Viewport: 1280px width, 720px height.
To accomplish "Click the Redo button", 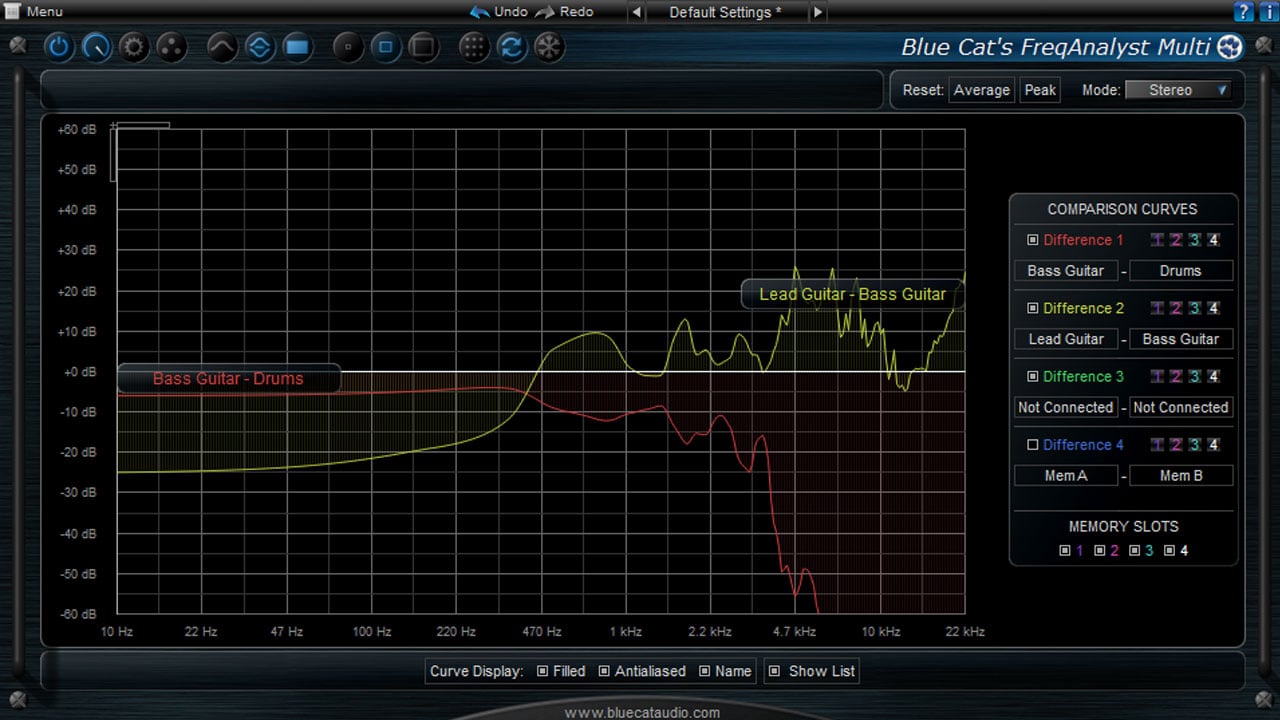I will point(565,12).
